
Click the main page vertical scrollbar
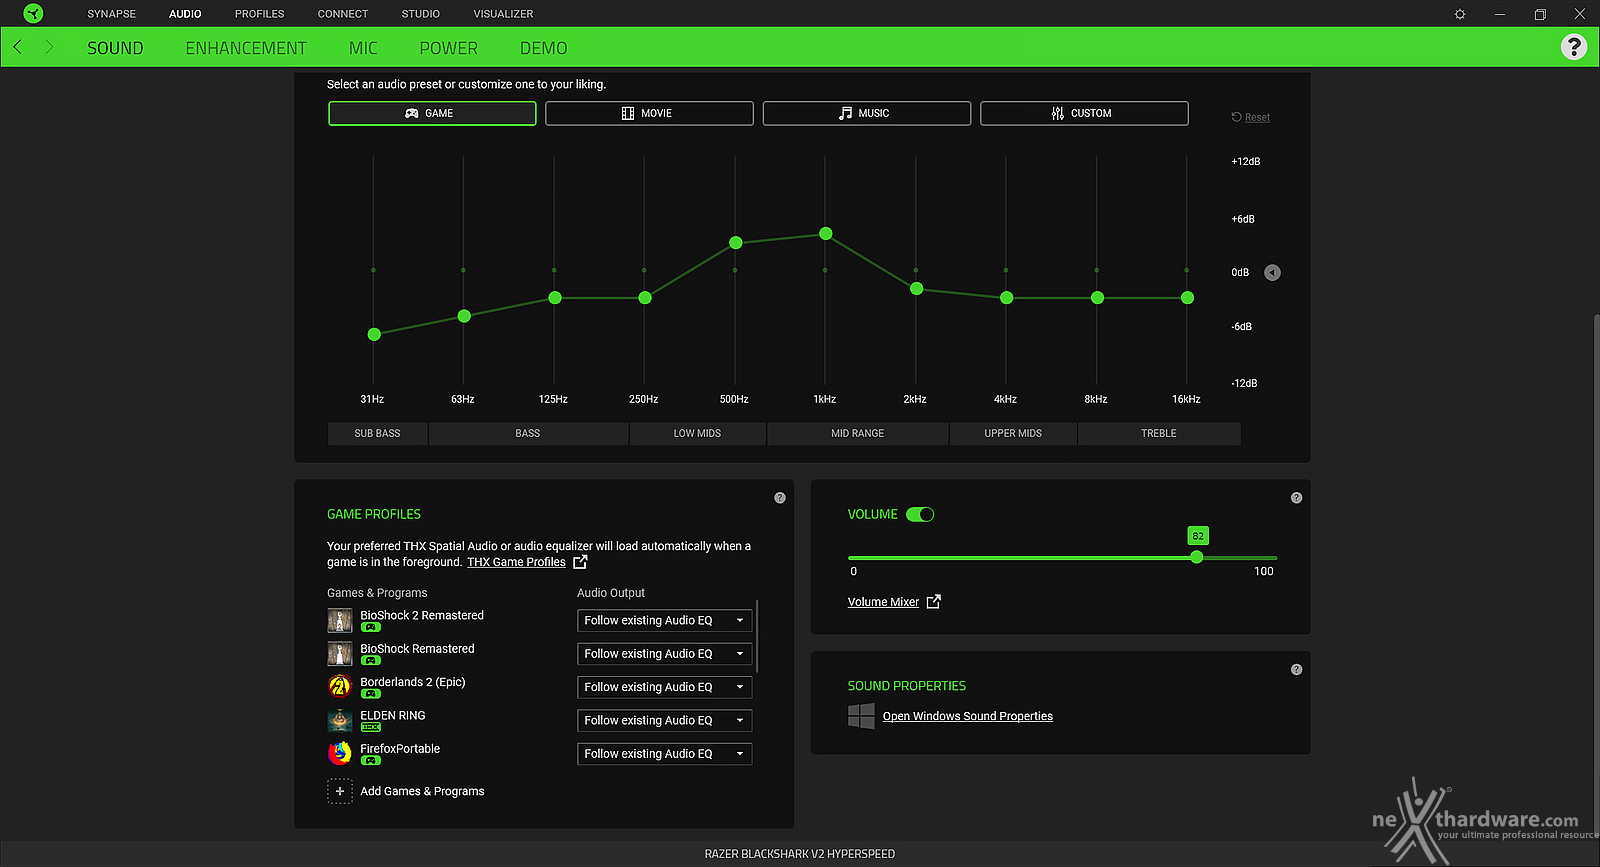(1596, 575)
